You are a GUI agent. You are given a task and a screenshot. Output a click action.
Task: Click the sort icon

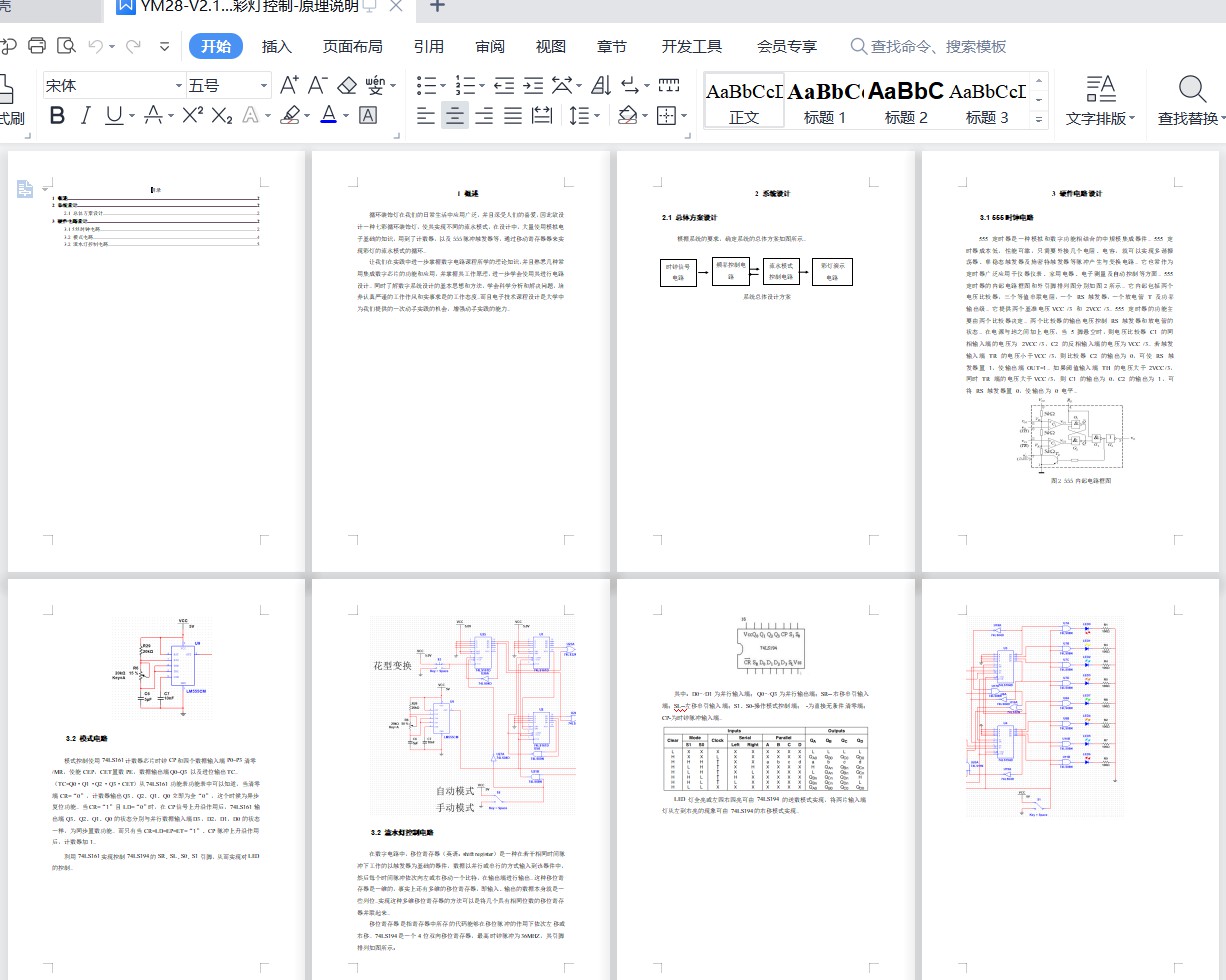coord(601,85)
